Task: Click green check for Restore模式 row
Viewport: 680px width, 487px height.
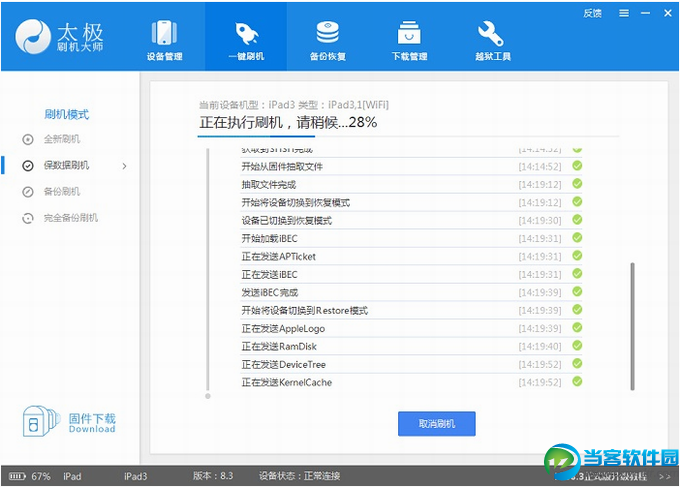Action: [577, 310]
